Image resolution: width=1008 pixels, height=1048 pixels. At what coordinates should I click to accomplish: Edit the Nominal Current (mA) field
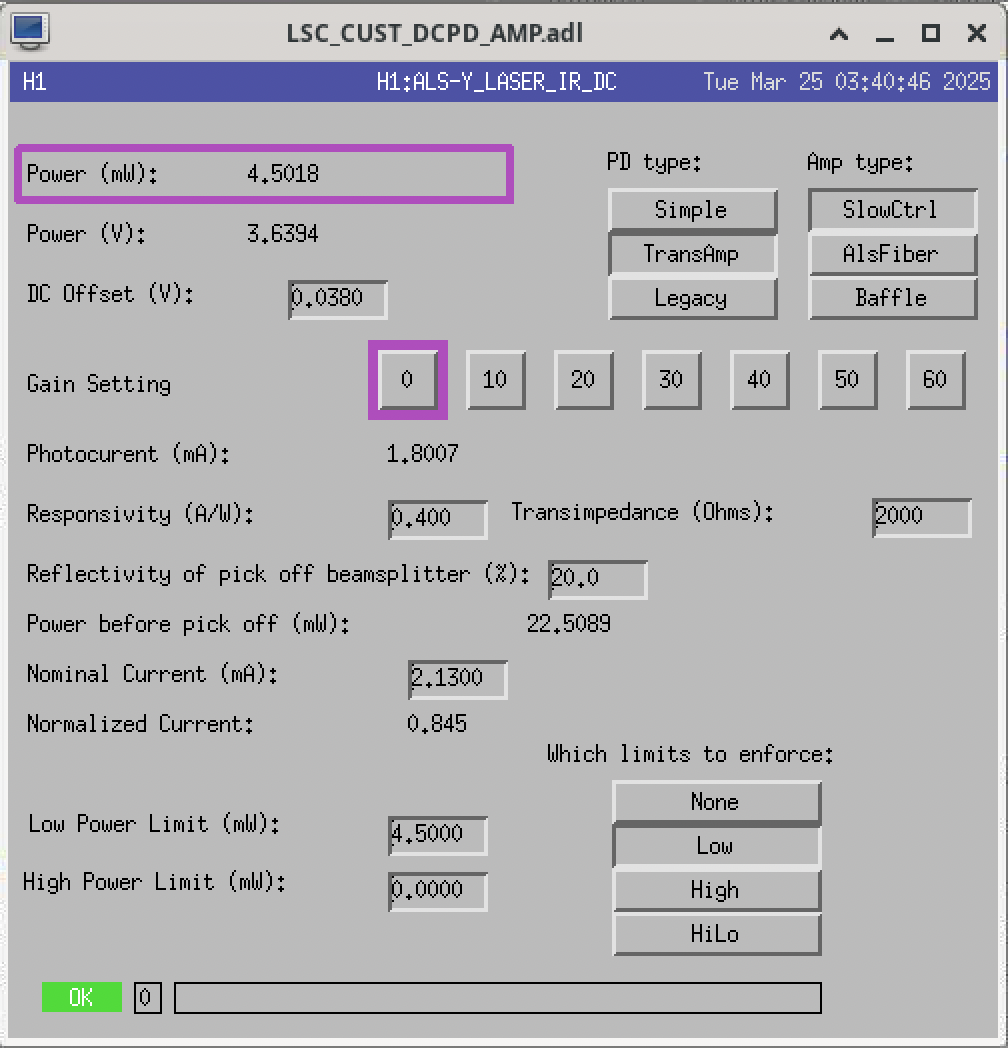[458, 680]
